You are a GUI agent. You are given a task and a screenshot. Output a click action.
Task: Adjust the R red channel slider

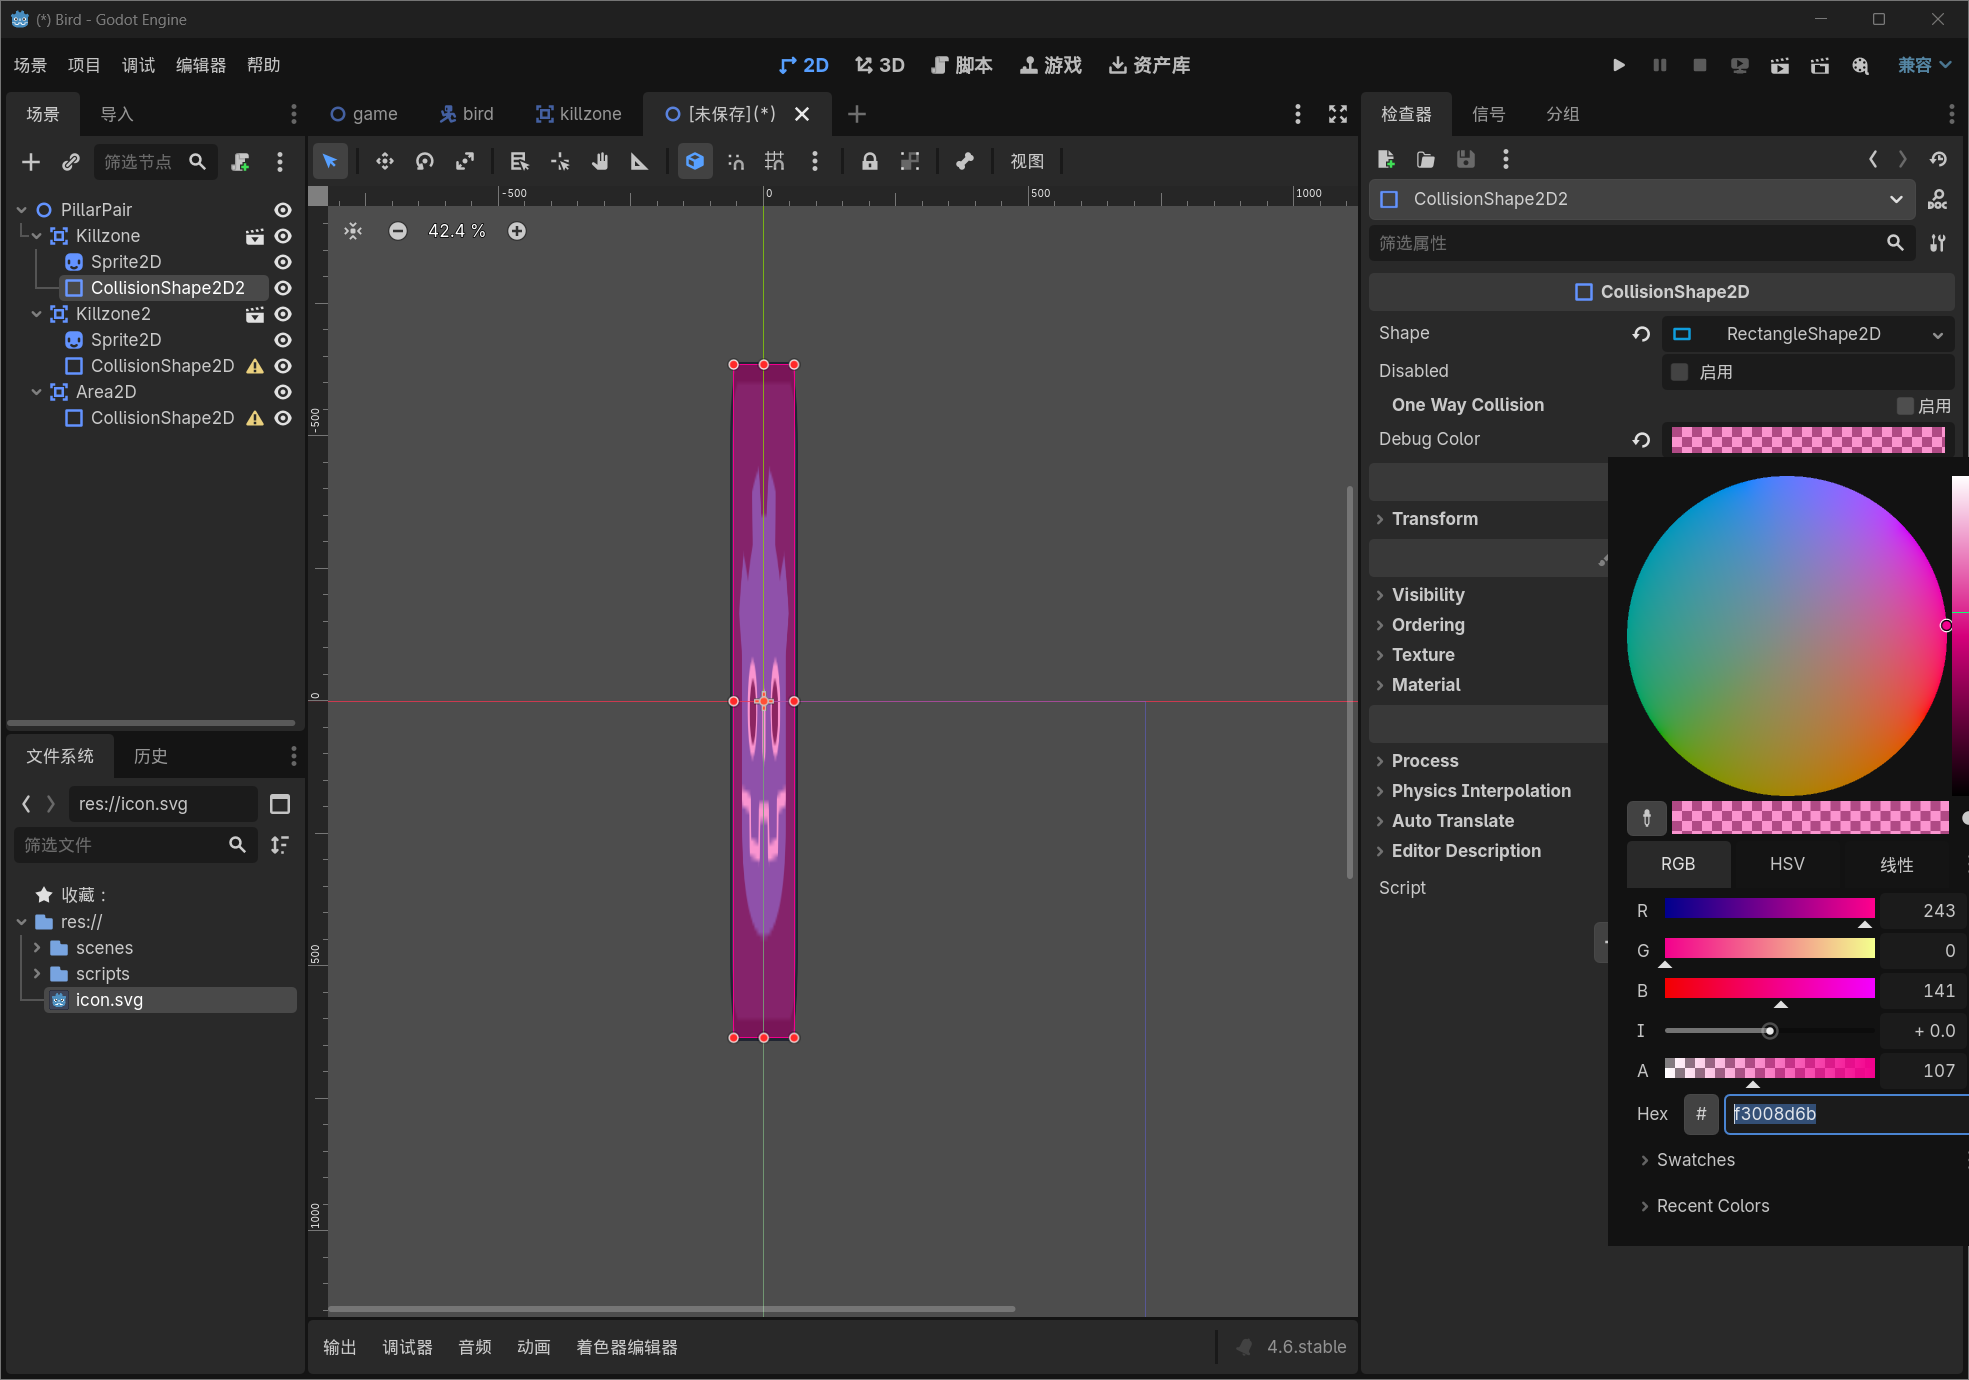click(x=1770, y=910)
